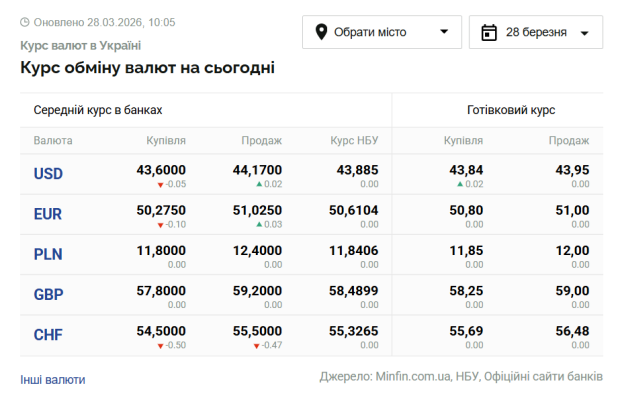Open the CHF currency link
Viewport: 620px width, 406px height.
(x=48, y=335)
